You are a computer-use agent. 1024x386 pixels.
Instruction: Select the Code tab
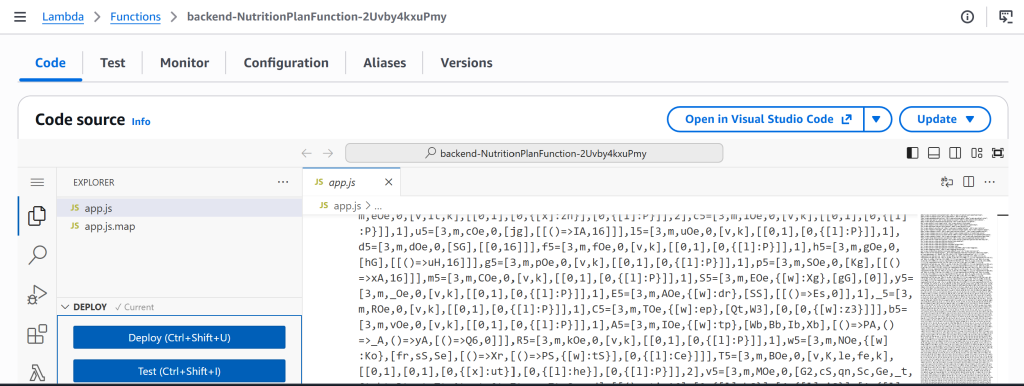pyautogui.click(x=50, y=63)
